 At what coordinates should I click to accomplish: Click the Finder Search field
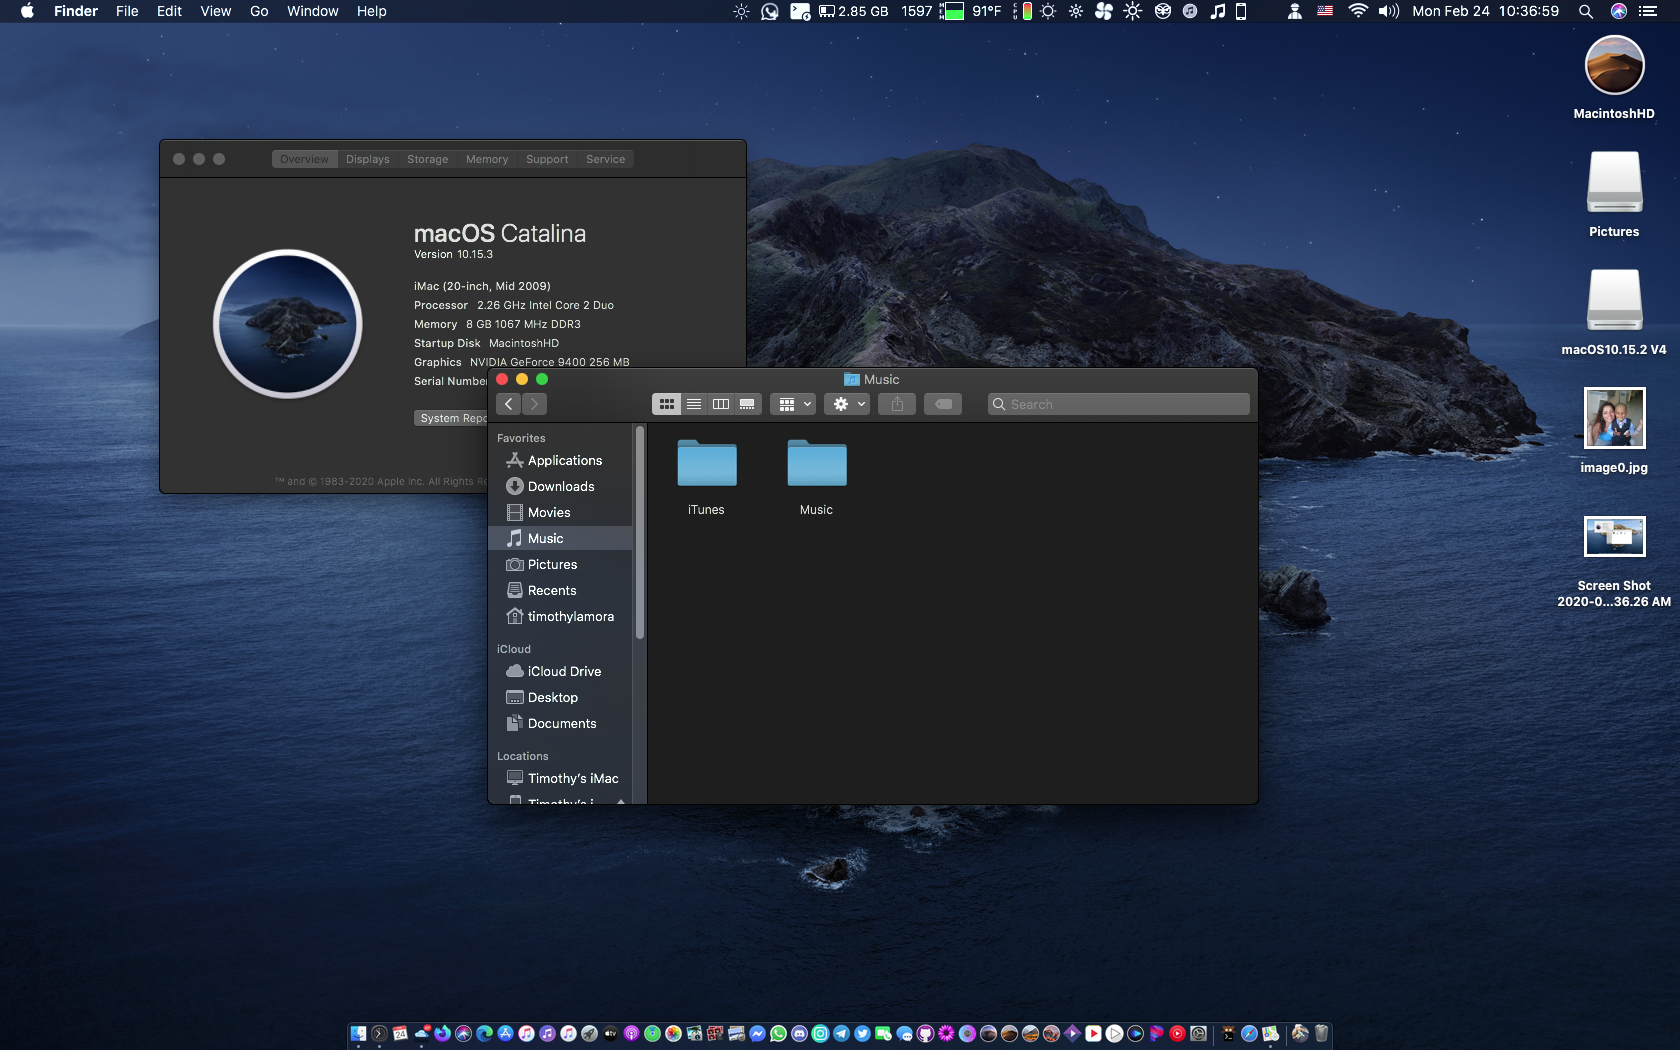tap(1119, 404)
